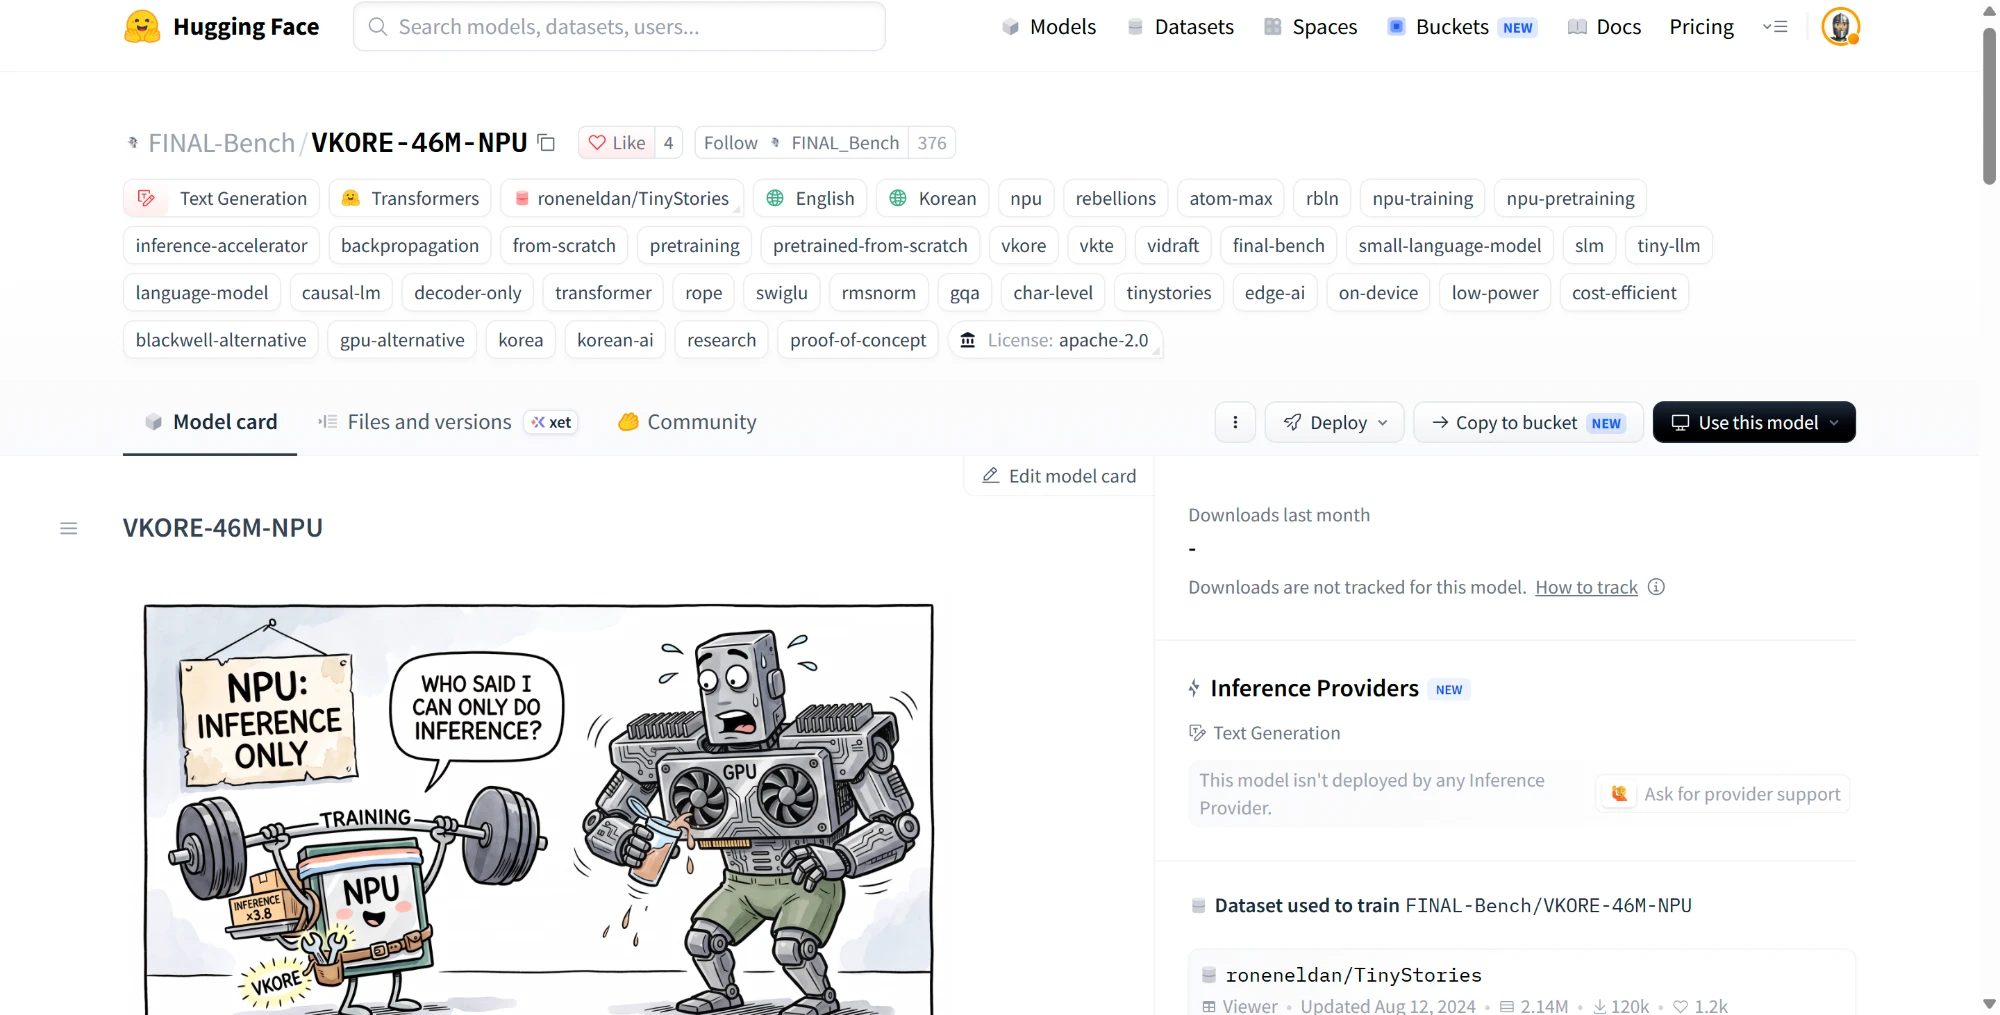Click the License apache-2.0 tag
Viewport: 2000px width, 1015px height.
point(1054,340)
